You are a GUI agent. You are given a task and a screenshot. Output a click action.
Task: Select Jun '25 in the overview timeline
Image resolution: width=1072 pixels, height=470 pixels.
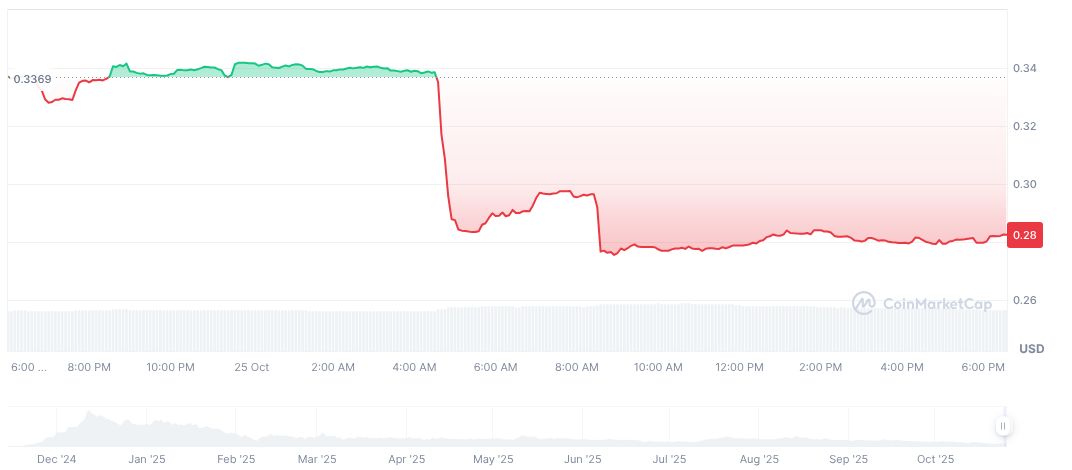click(583, 459)
